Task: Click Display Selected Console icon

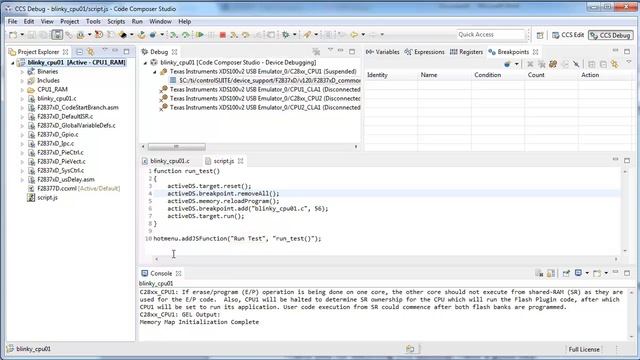Action: coord(578,273)
